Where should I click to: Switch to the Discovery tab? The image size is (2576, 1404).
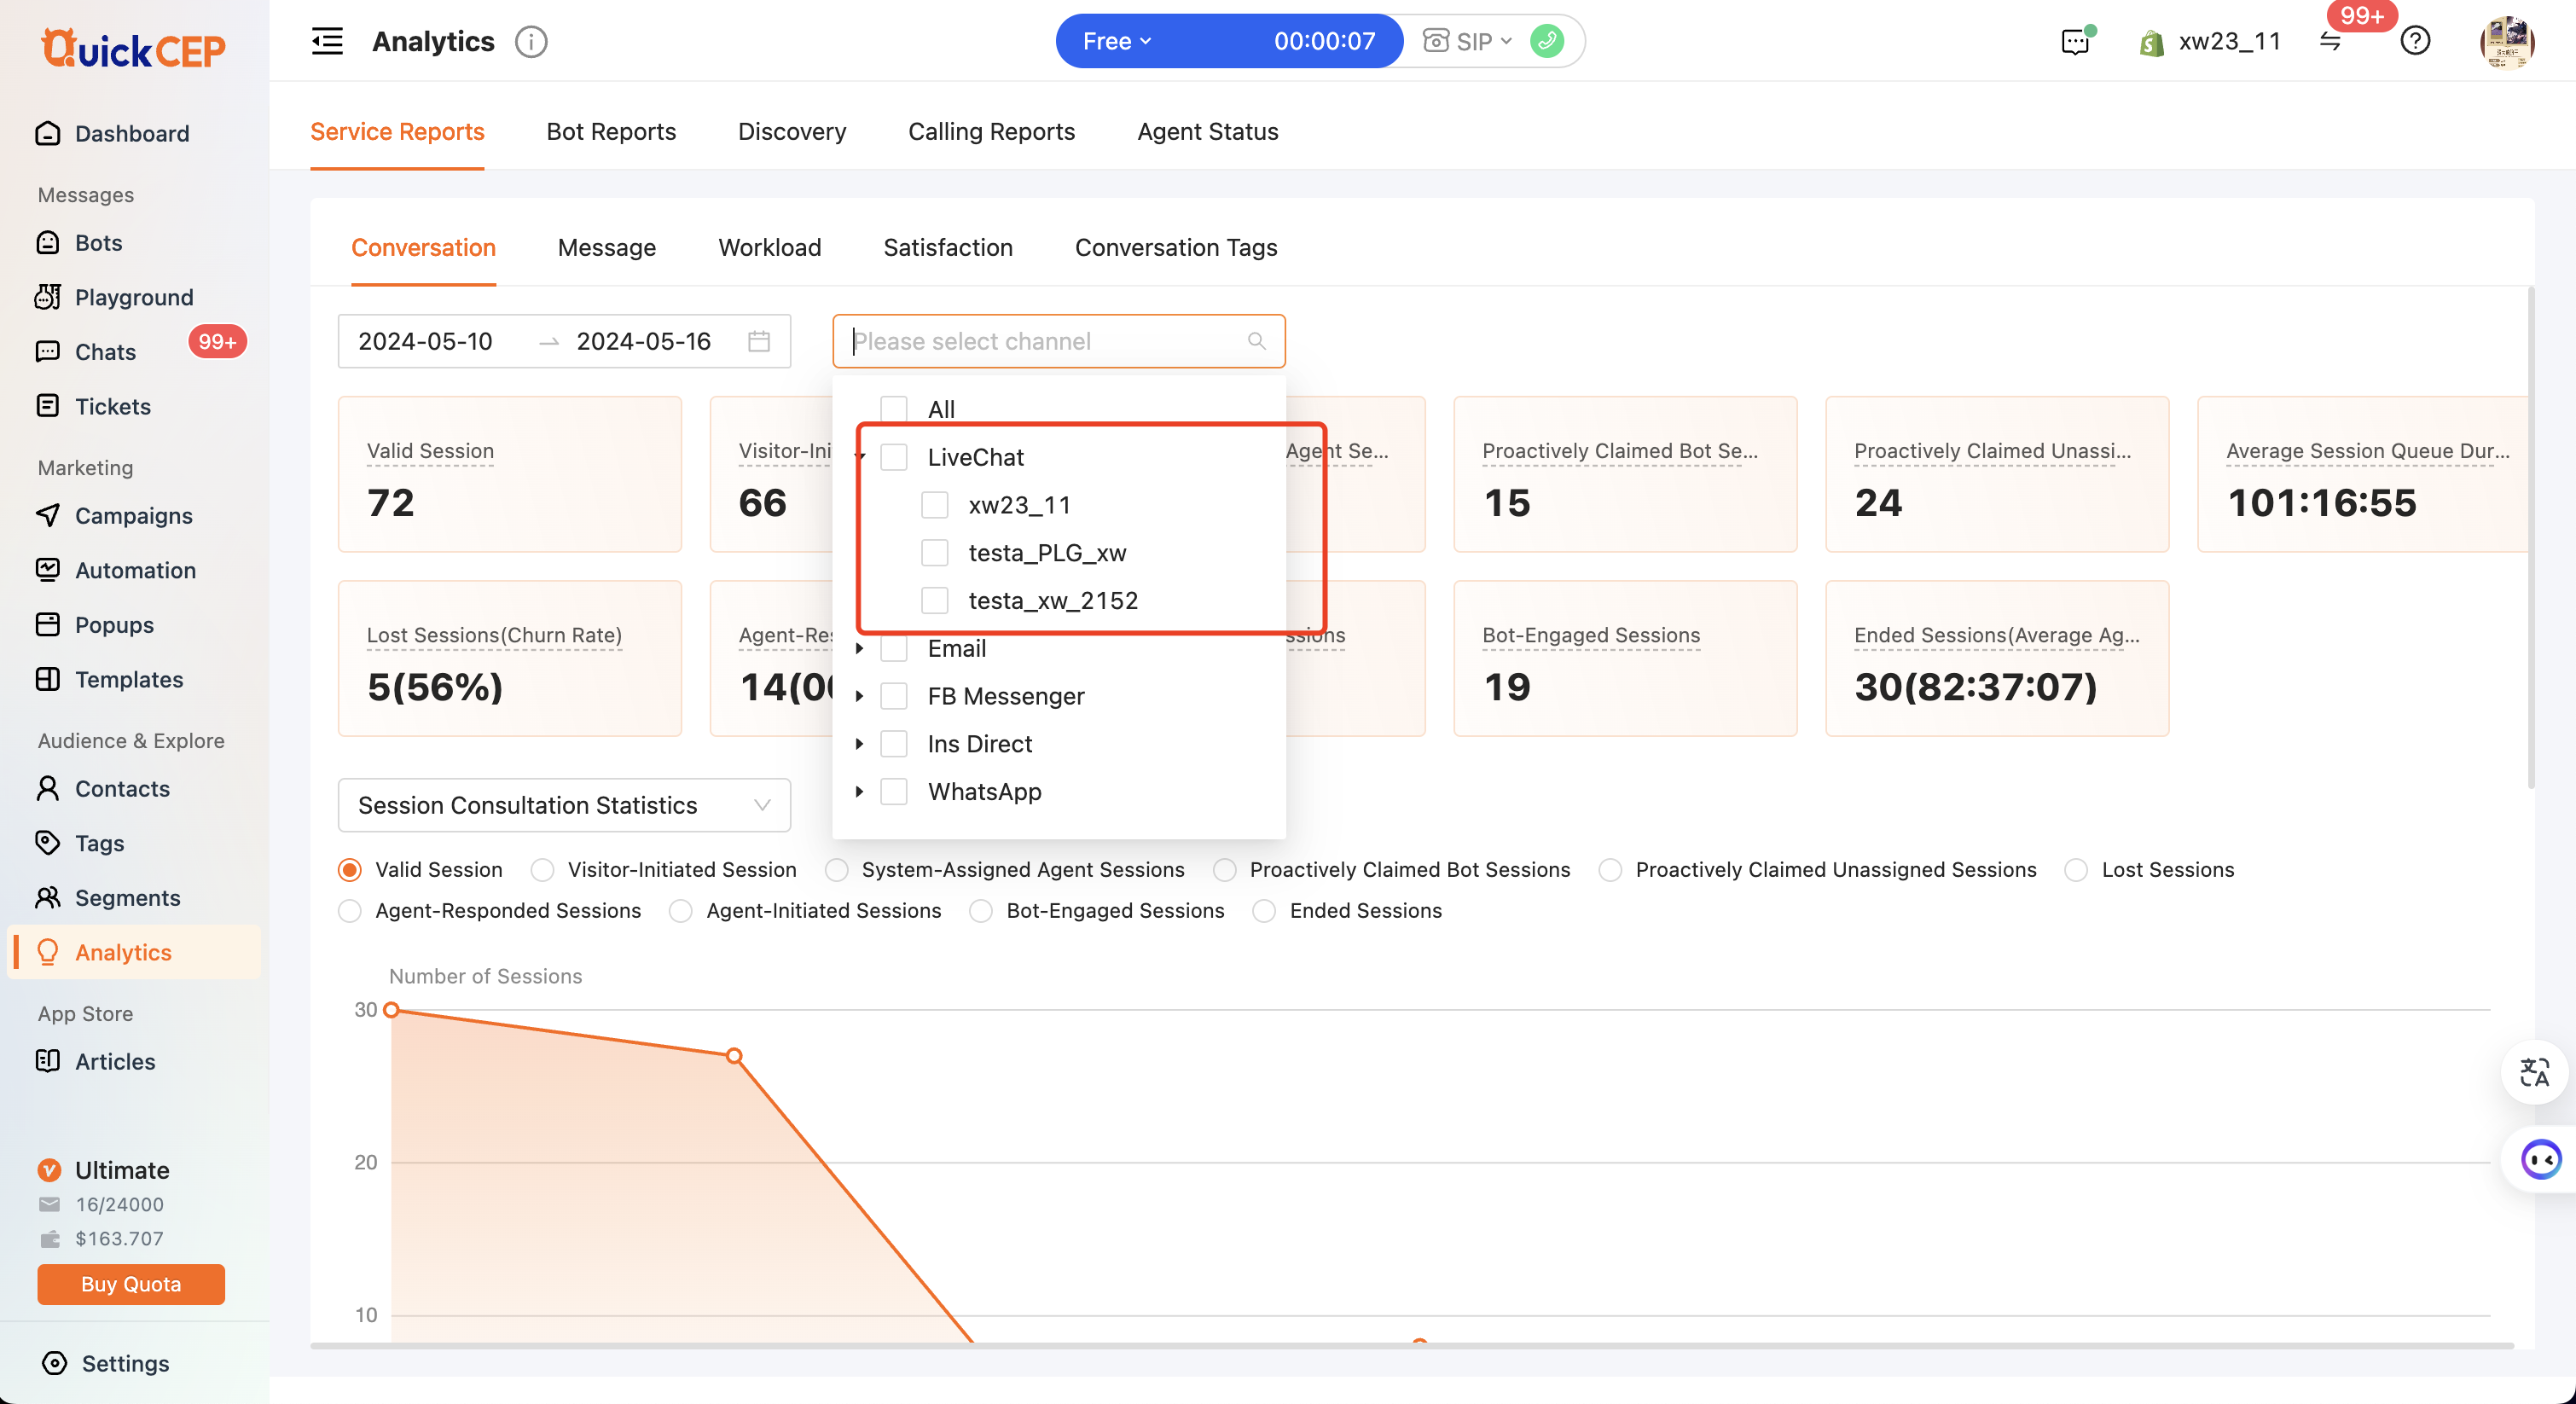click(x=792, y=131)
